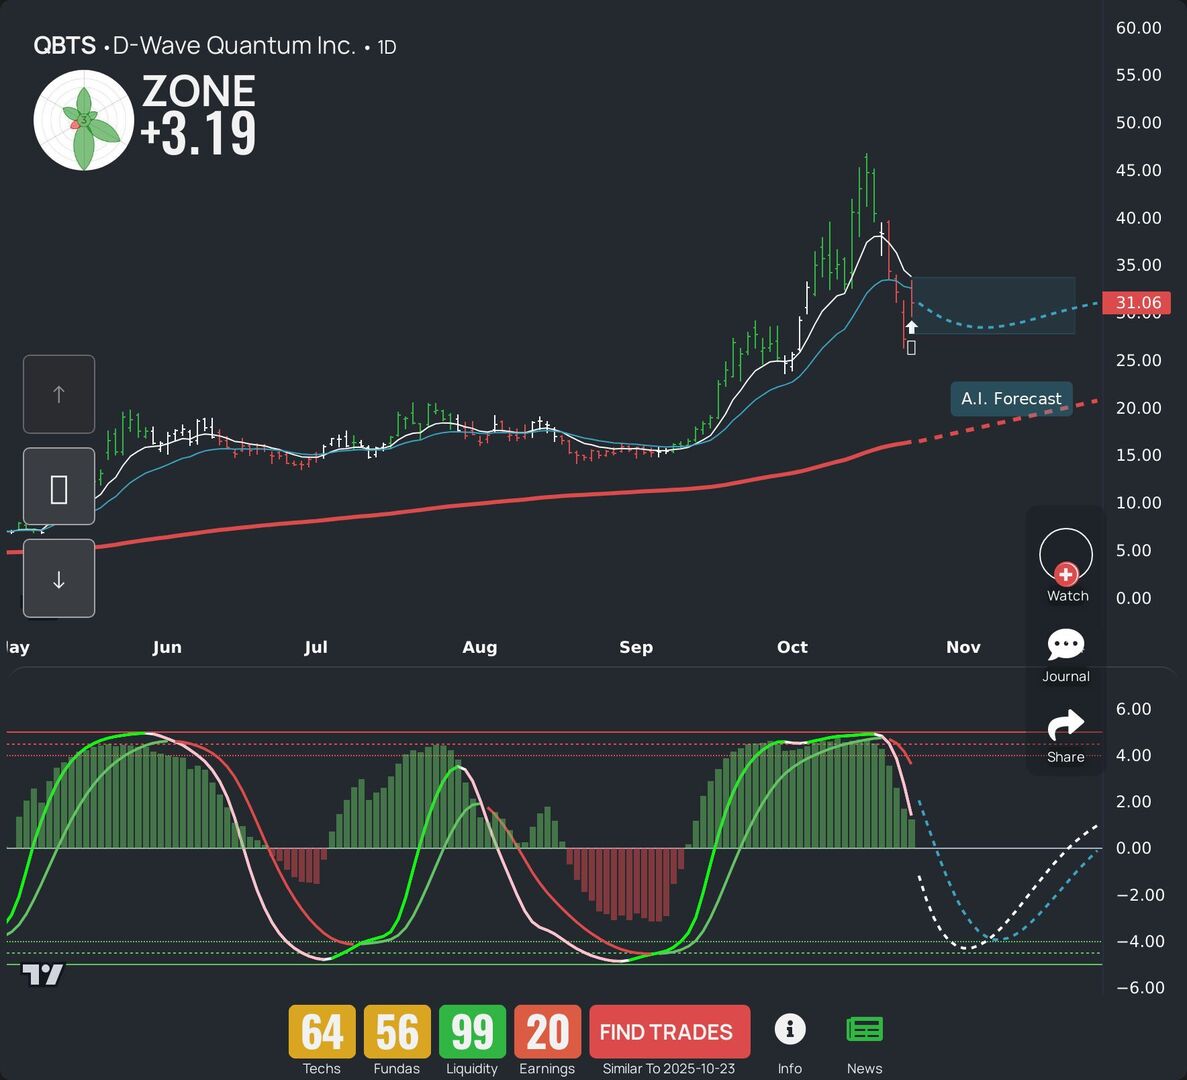Click the 45.00 price axis label

coord(1139,170)
